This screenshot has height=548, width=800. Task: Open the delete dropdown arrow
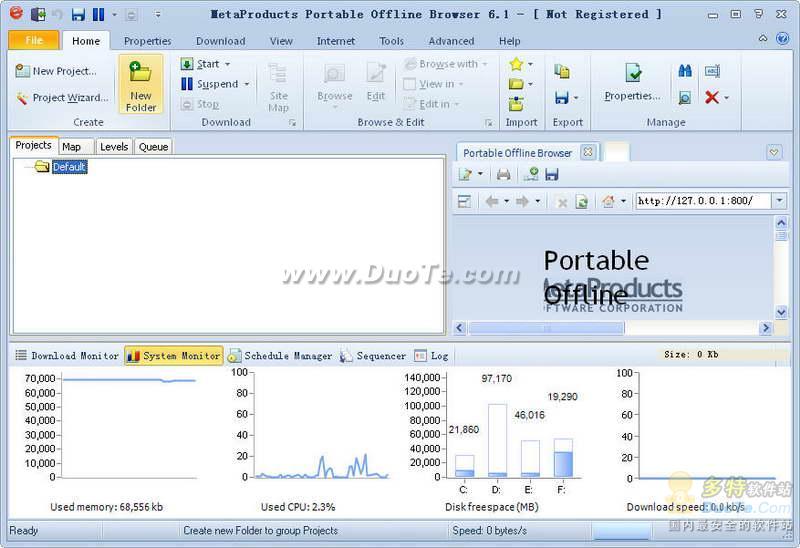click(x=727, y=97)
